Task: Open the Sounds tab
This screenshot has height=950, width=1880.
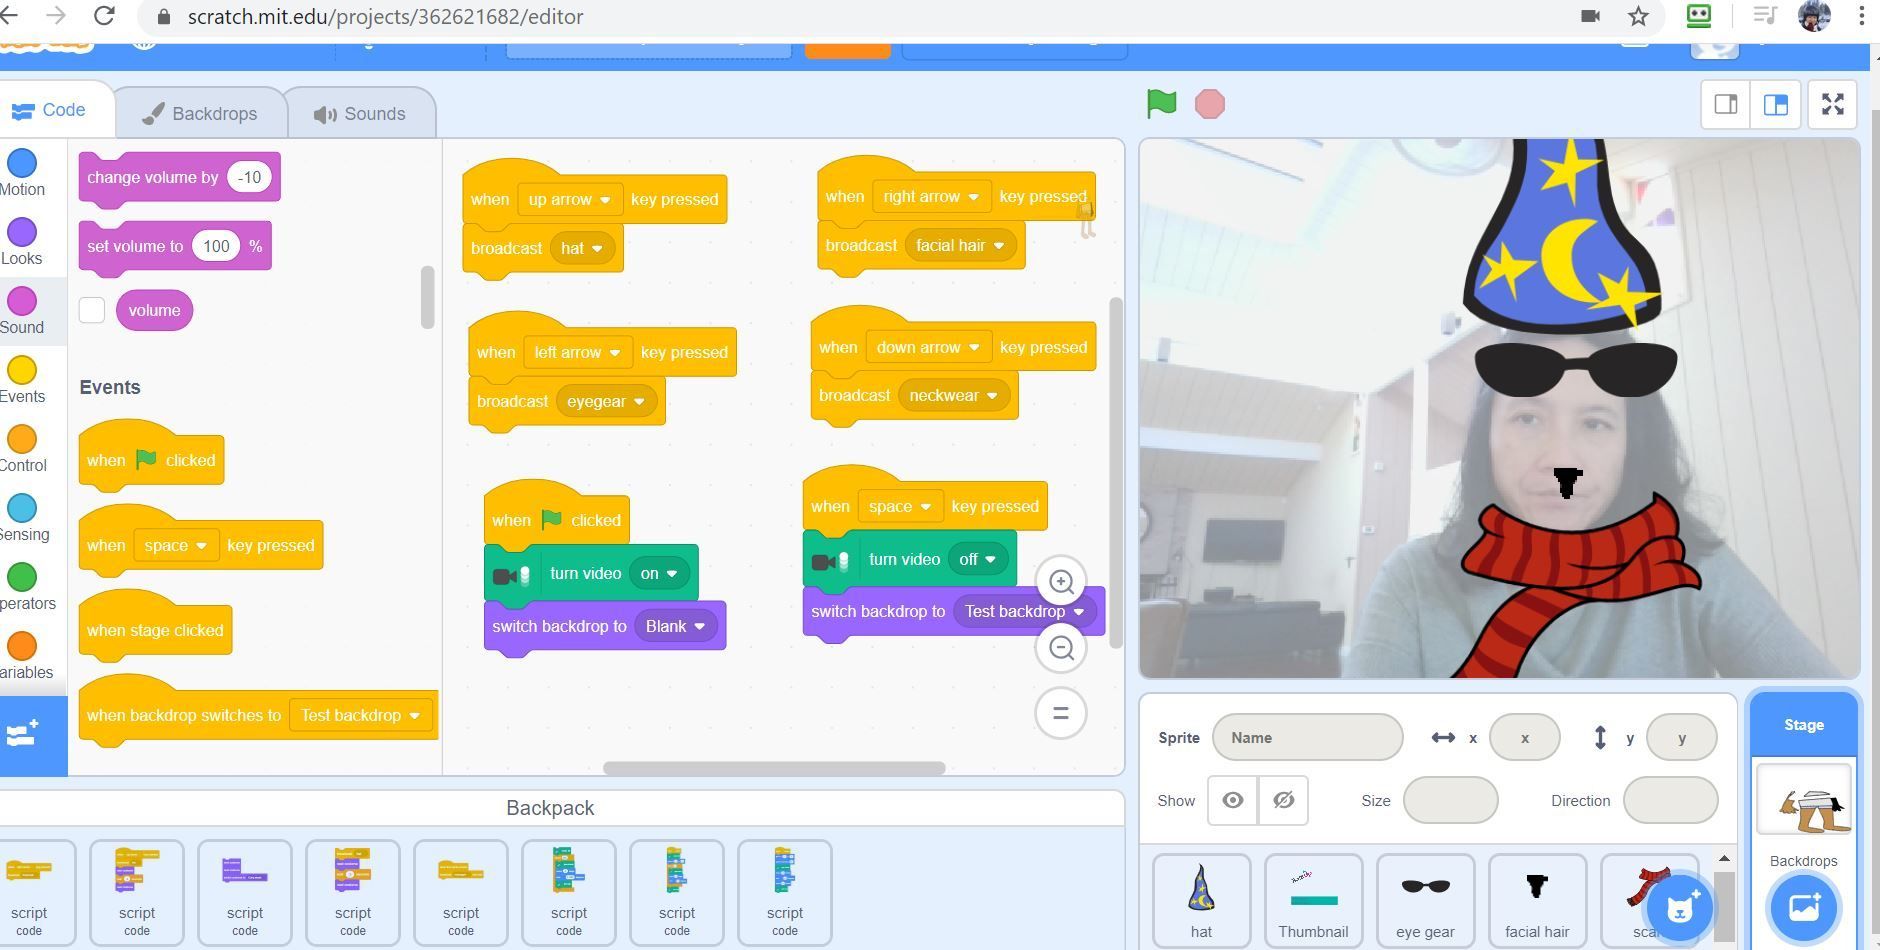Action: tap(360, 114)
